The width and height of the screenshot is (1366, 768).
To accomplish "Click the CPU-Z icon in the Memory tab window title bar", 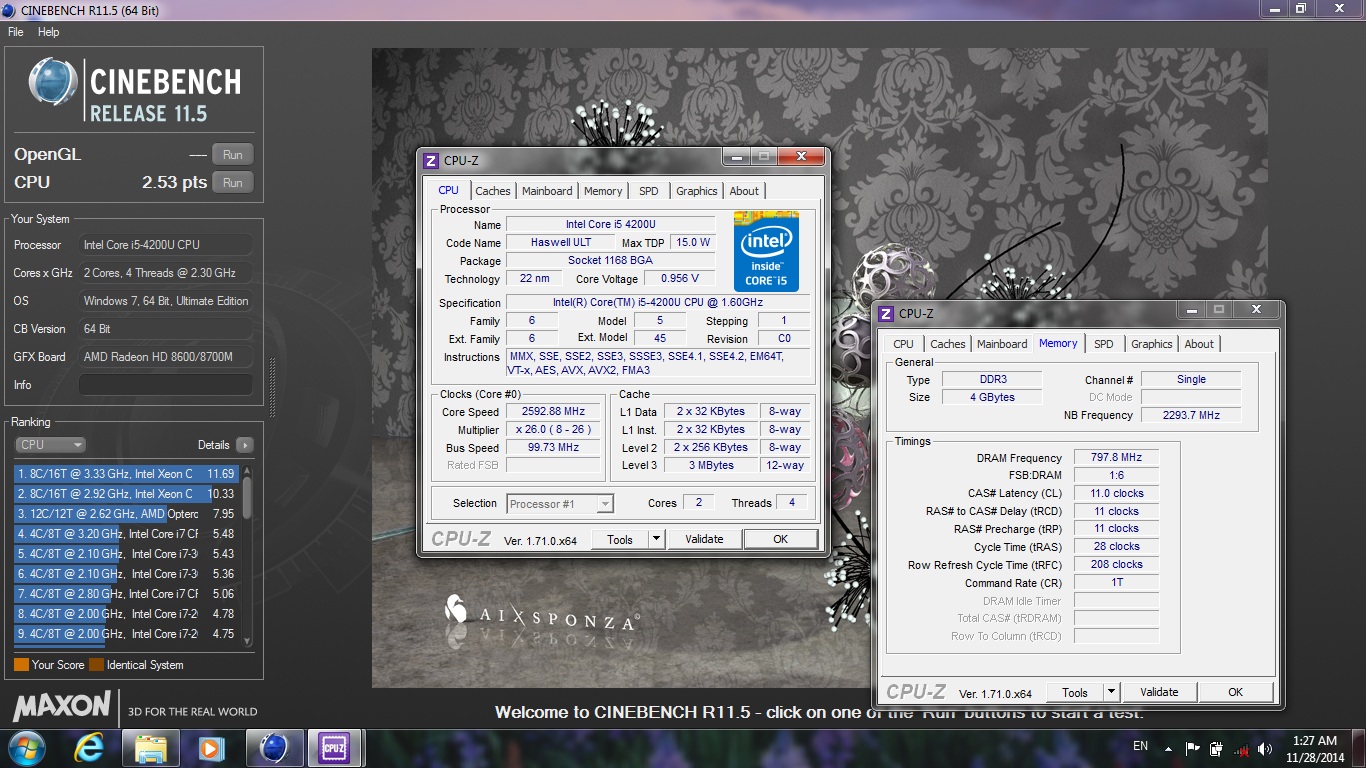I will pos(886,313).
